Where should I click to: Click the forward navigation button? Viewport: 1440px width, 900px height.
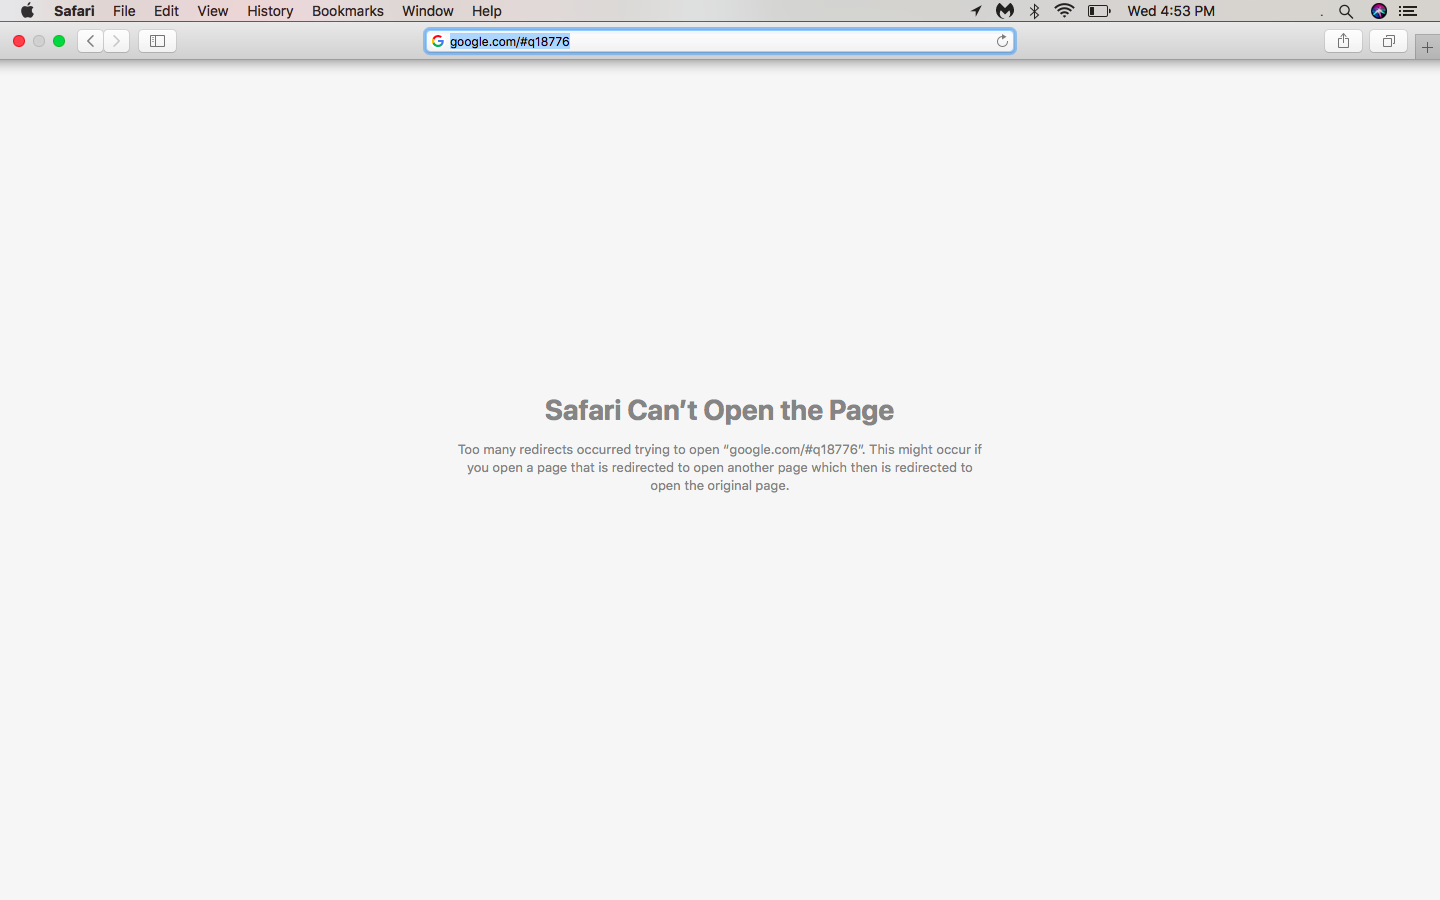pyautogui.click(x=117, y=41)
